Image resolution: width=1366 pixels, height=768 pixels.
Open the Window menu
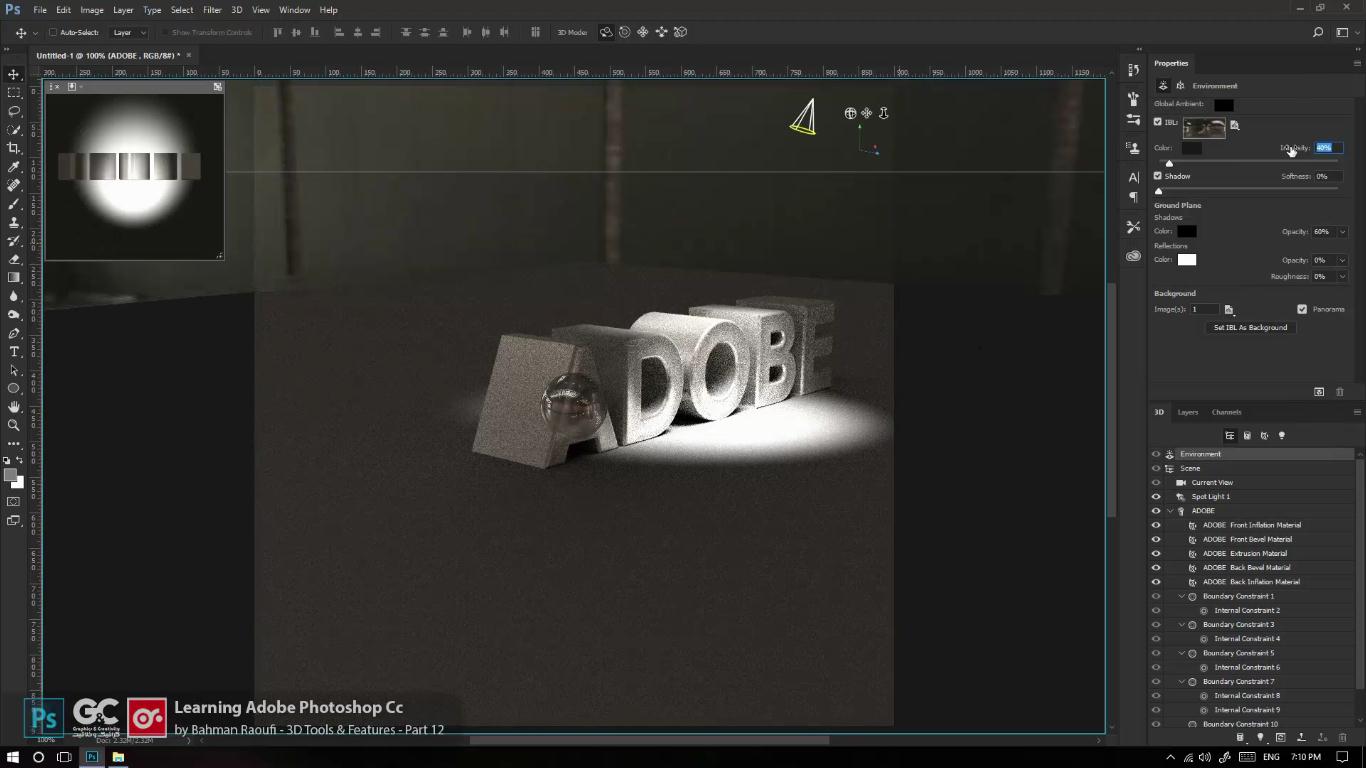point(294,10)
